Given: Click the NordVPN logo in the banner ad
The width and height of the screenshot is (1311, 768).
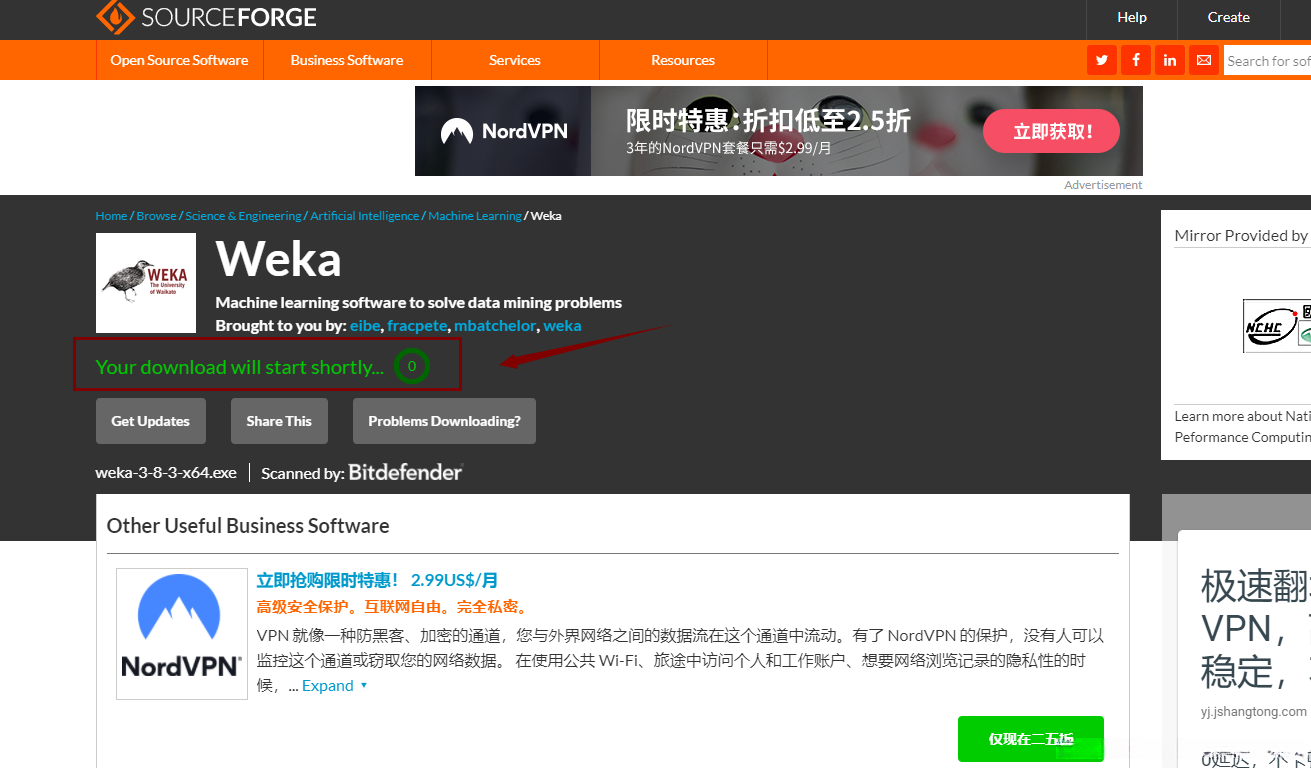Looking at the screenshot, I should pos(505,130).
